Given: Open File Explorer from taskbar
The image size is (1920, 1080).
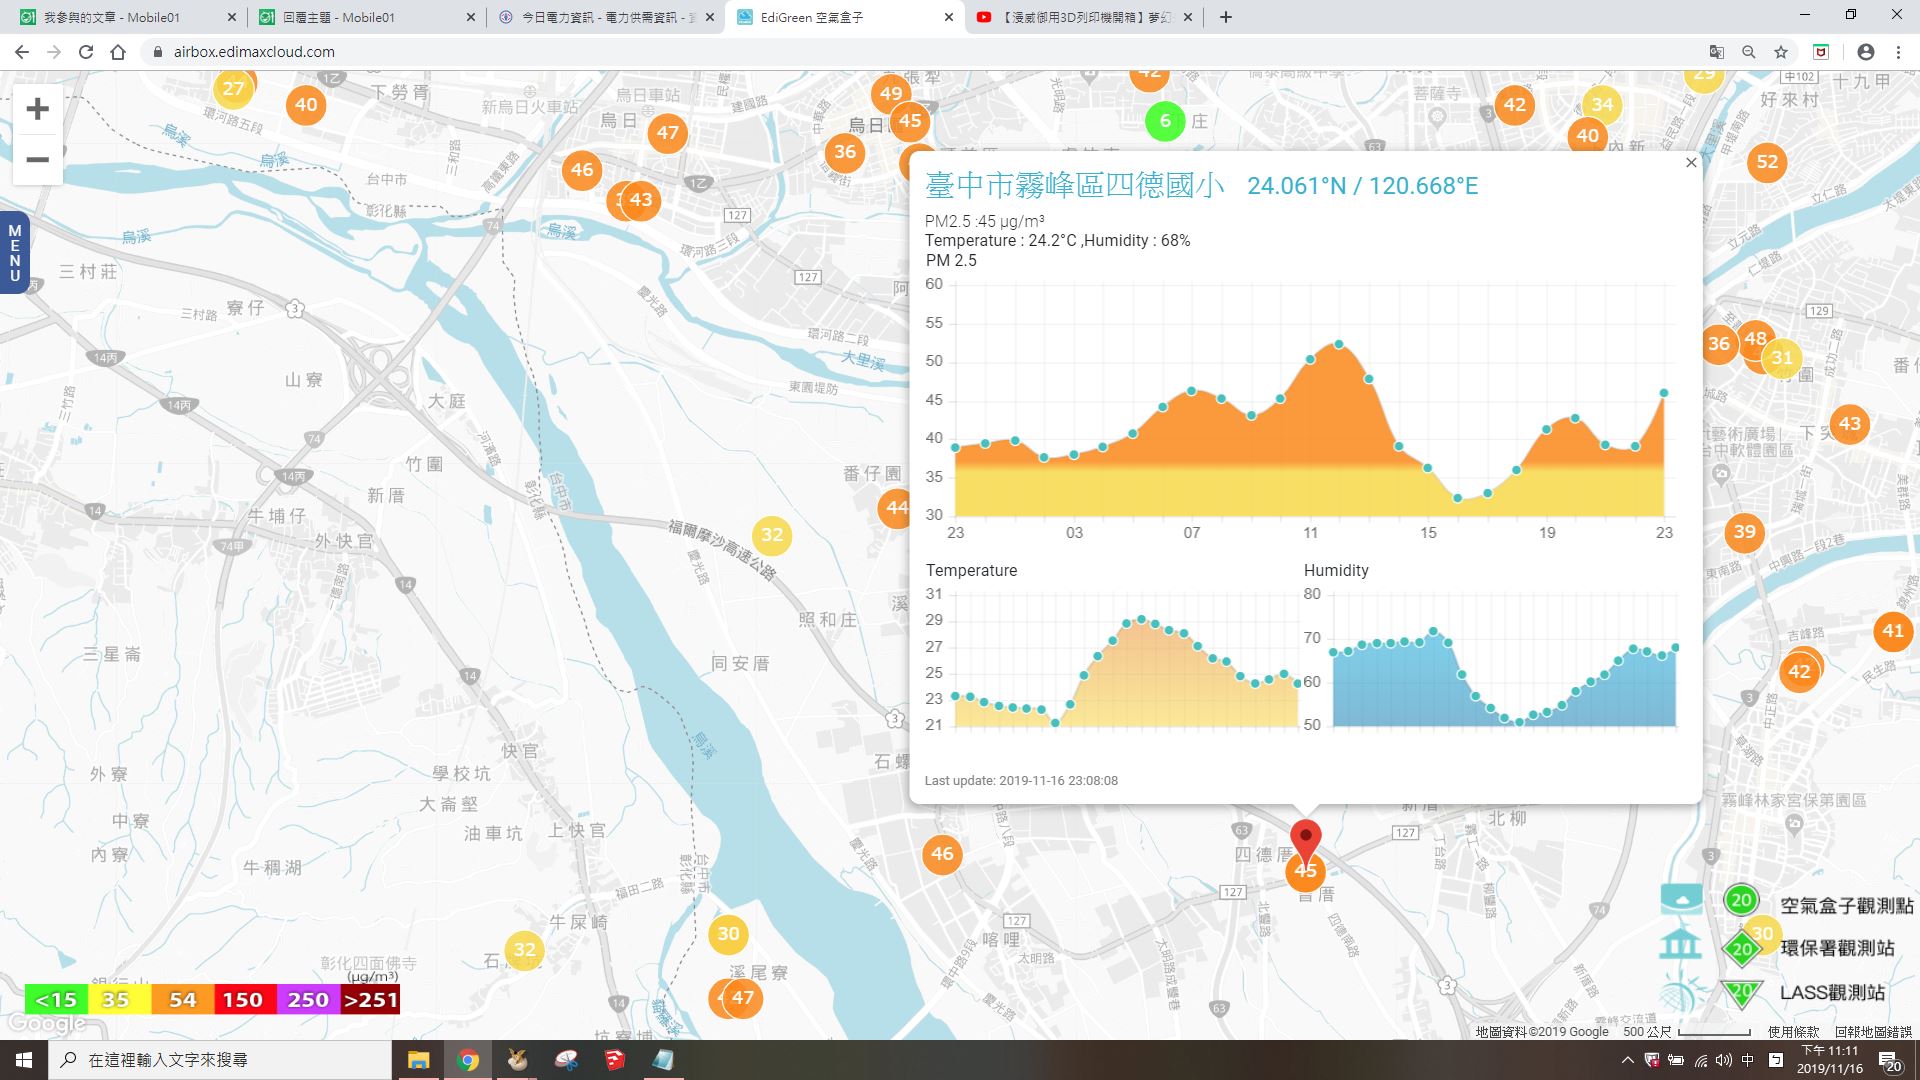Looking at the screenshot, I should [x=418, y=1059].
